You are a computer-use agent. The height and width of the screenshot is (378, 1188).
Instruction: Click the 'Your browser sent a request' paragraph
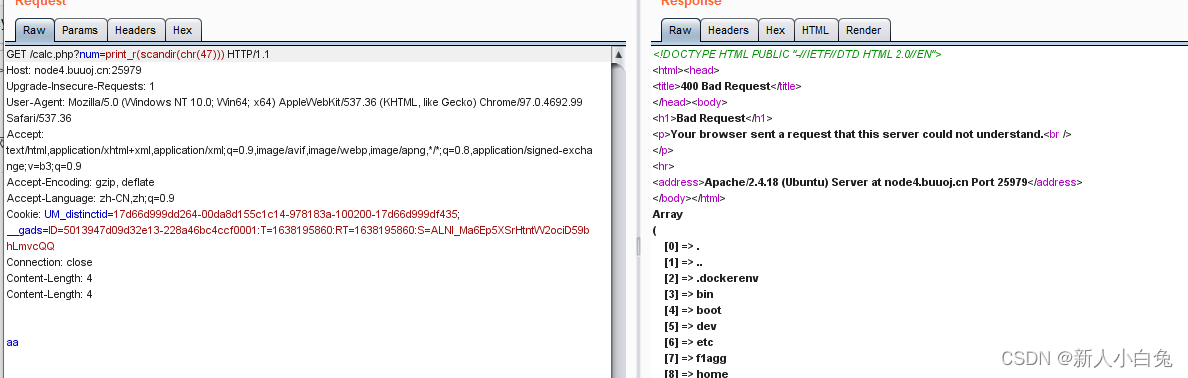coord(861,134)
